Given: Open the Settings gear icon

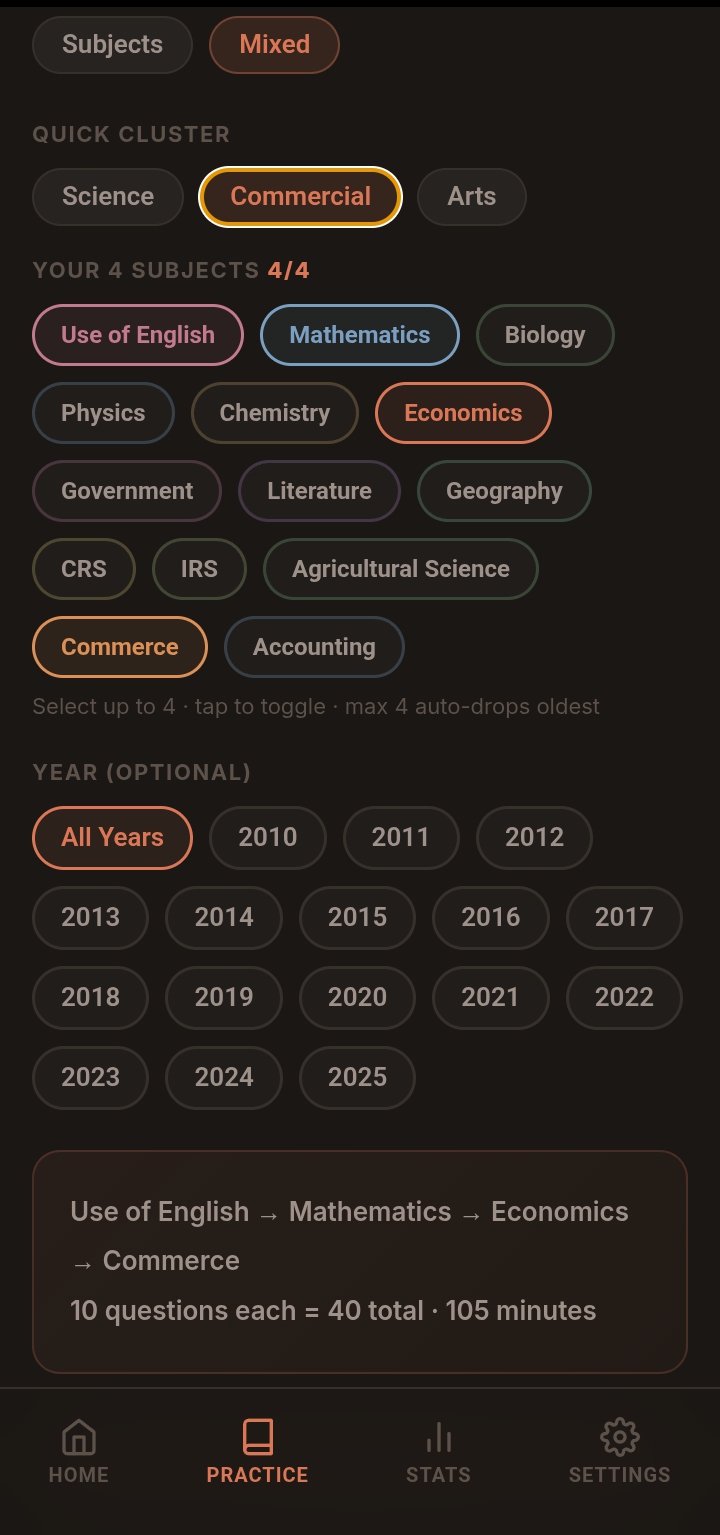Looking at the screenshot, I should [x=619, y=1438].
